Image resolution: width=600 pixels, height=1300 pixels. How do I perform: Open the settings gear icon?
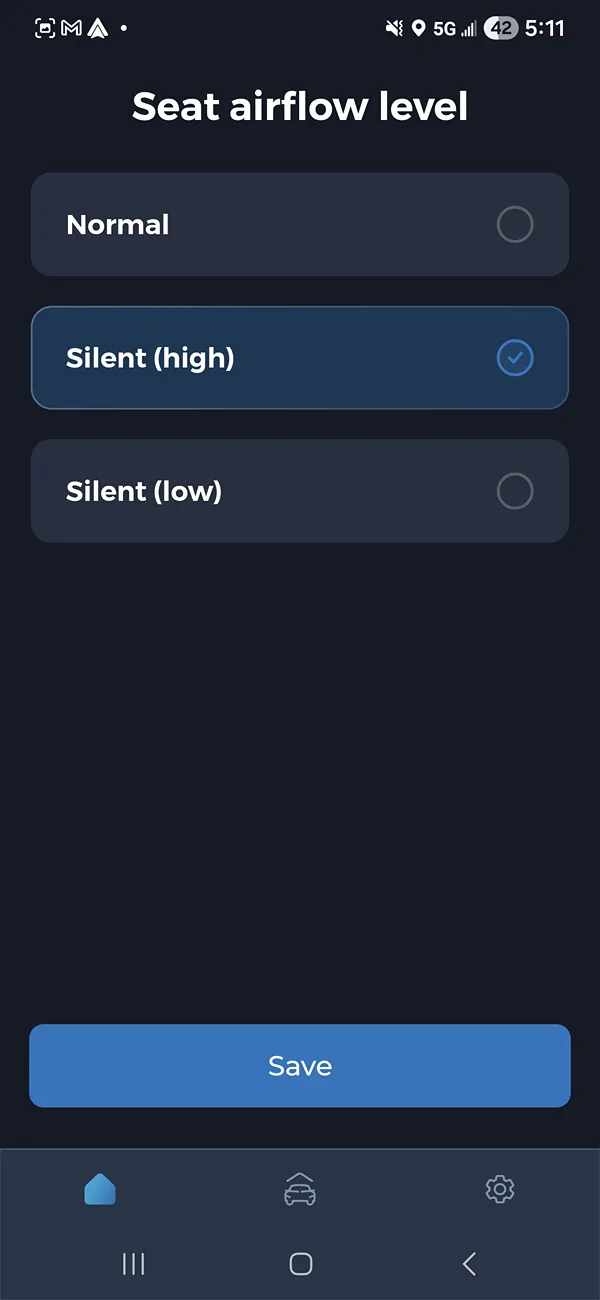coord(499,1189)
